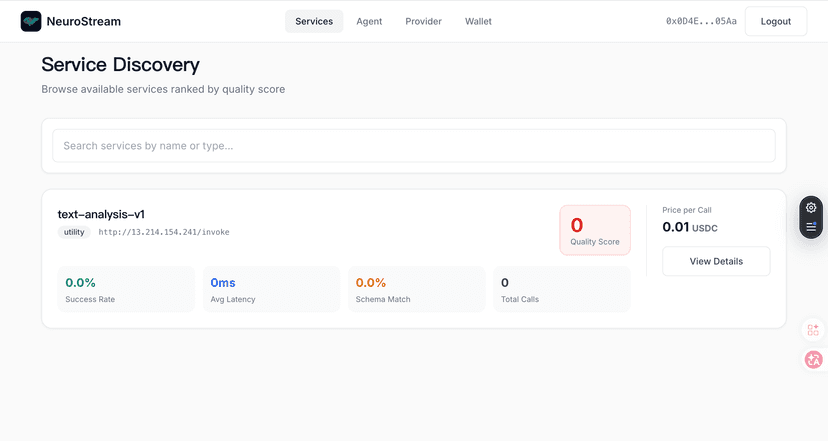Image resolution: width=828 pixels, height=441 pixels.
Task: Focus the service search input field
Action: (x=414, y=146)
